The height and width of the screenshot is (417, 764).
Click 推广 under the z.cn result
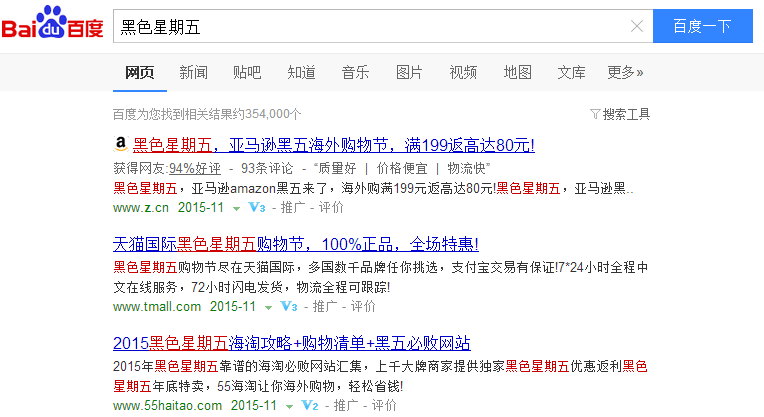(293, 208)
